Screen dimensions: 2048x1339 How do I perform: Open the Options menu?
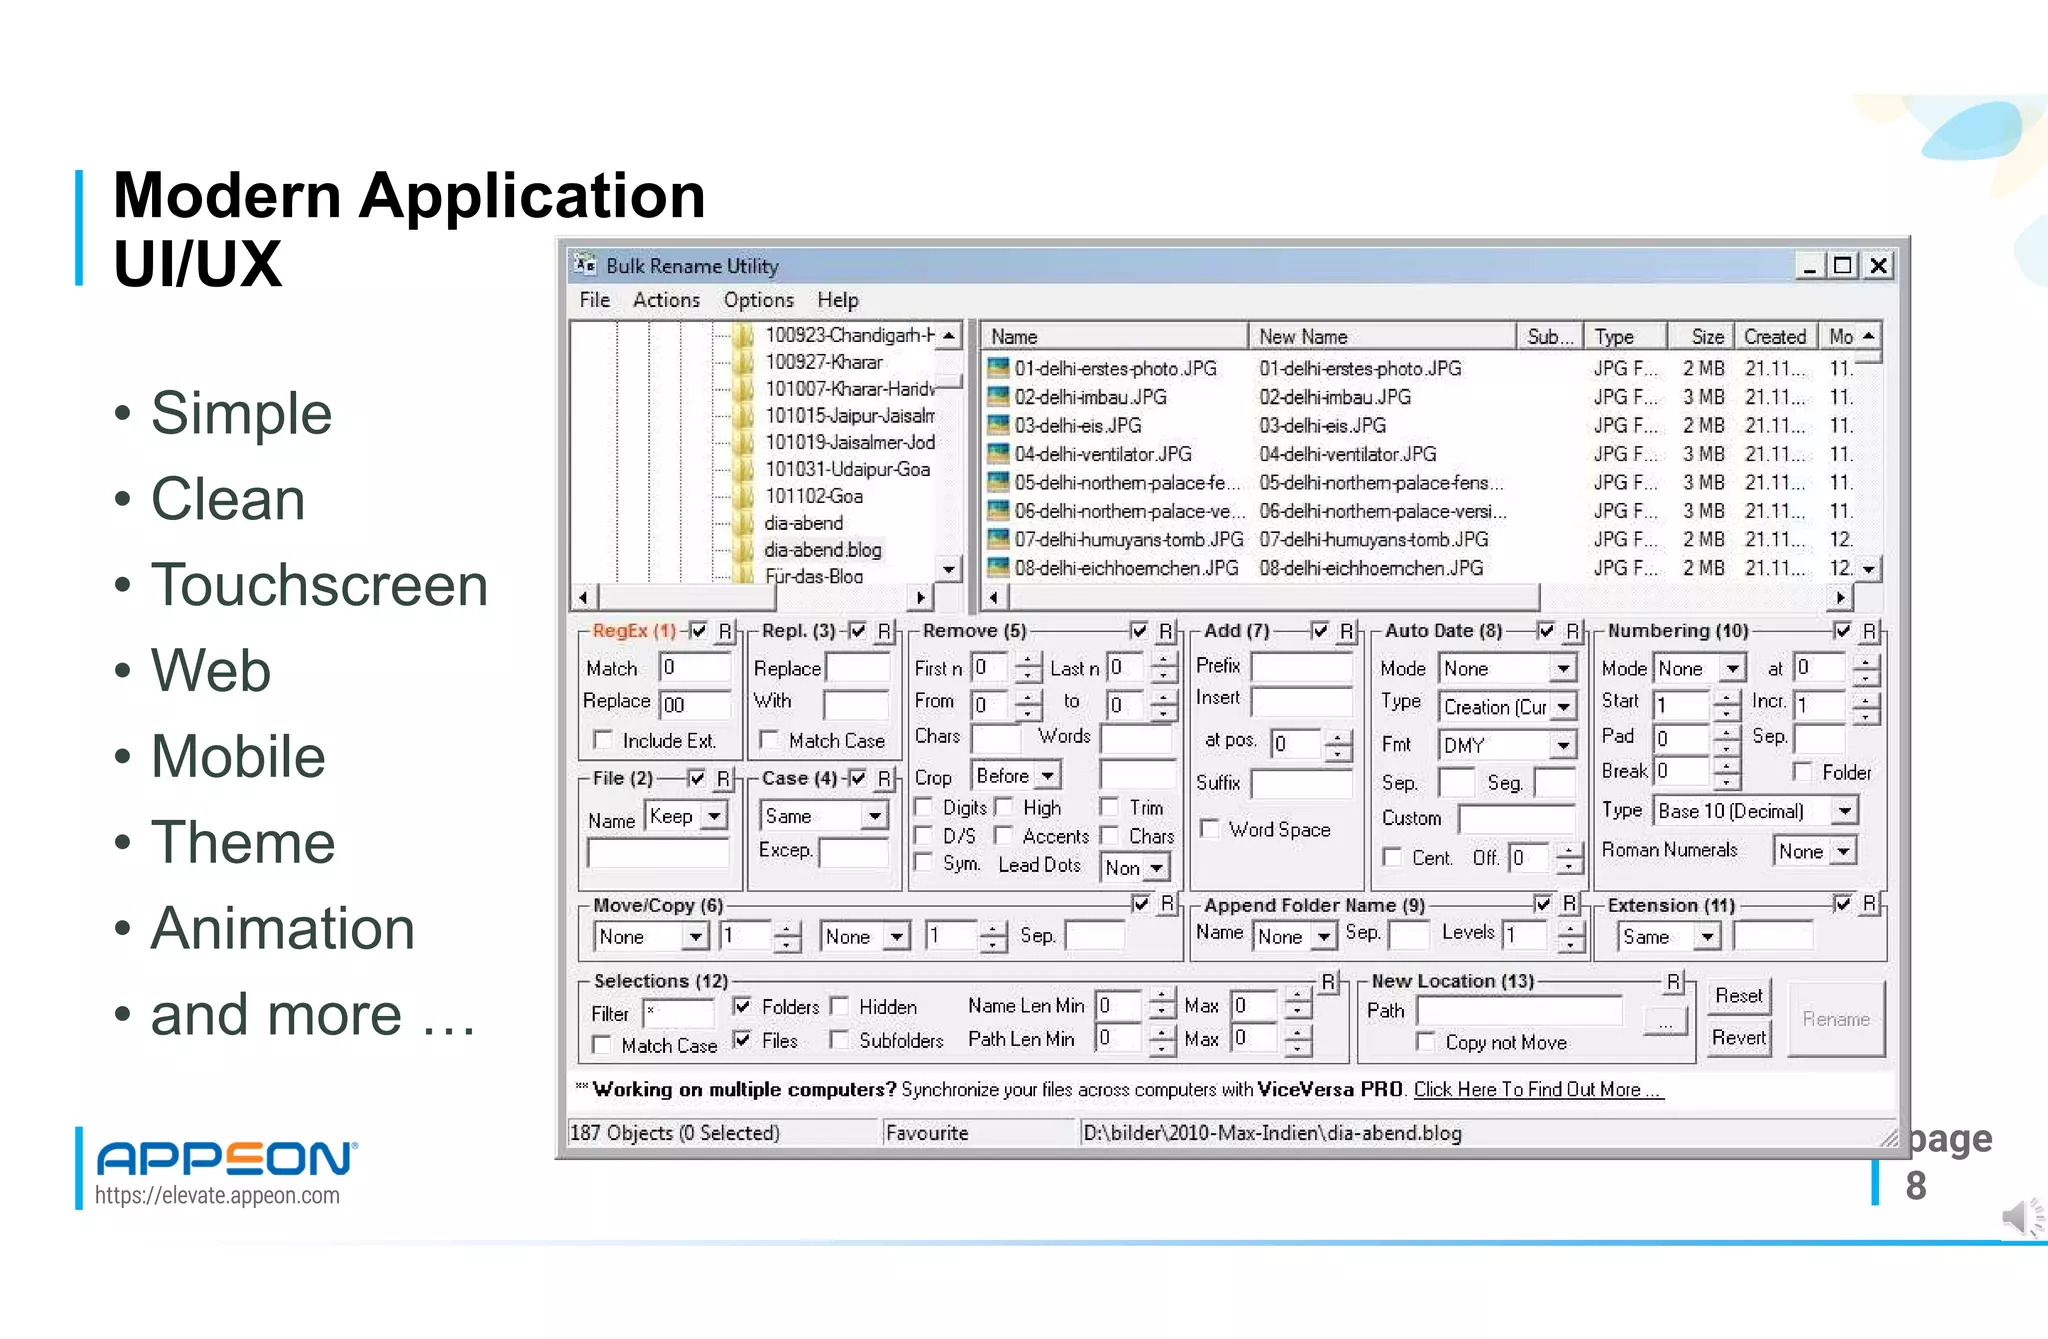(x=758, y=300)
